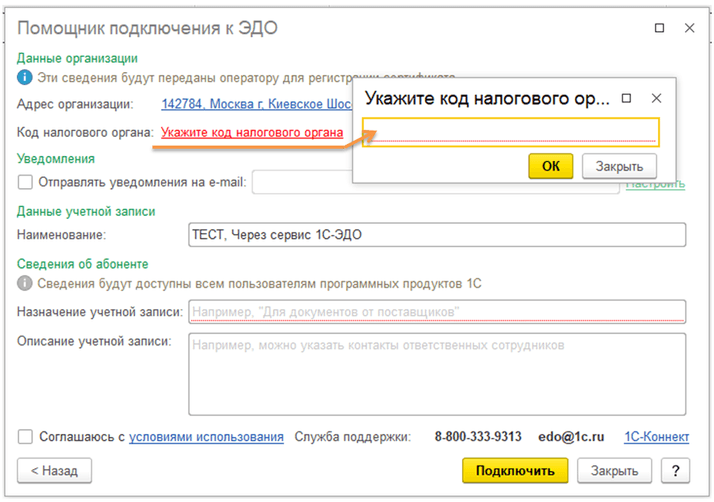Viewport: 714px width, 502px height.
Task: Click the Настроить link
Action: click(655, 184)
